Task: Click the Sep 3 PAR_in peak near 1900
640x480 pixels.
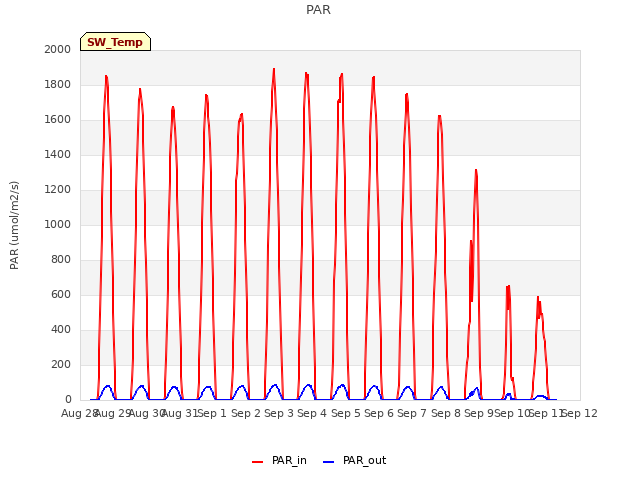Action: [274, 69]
